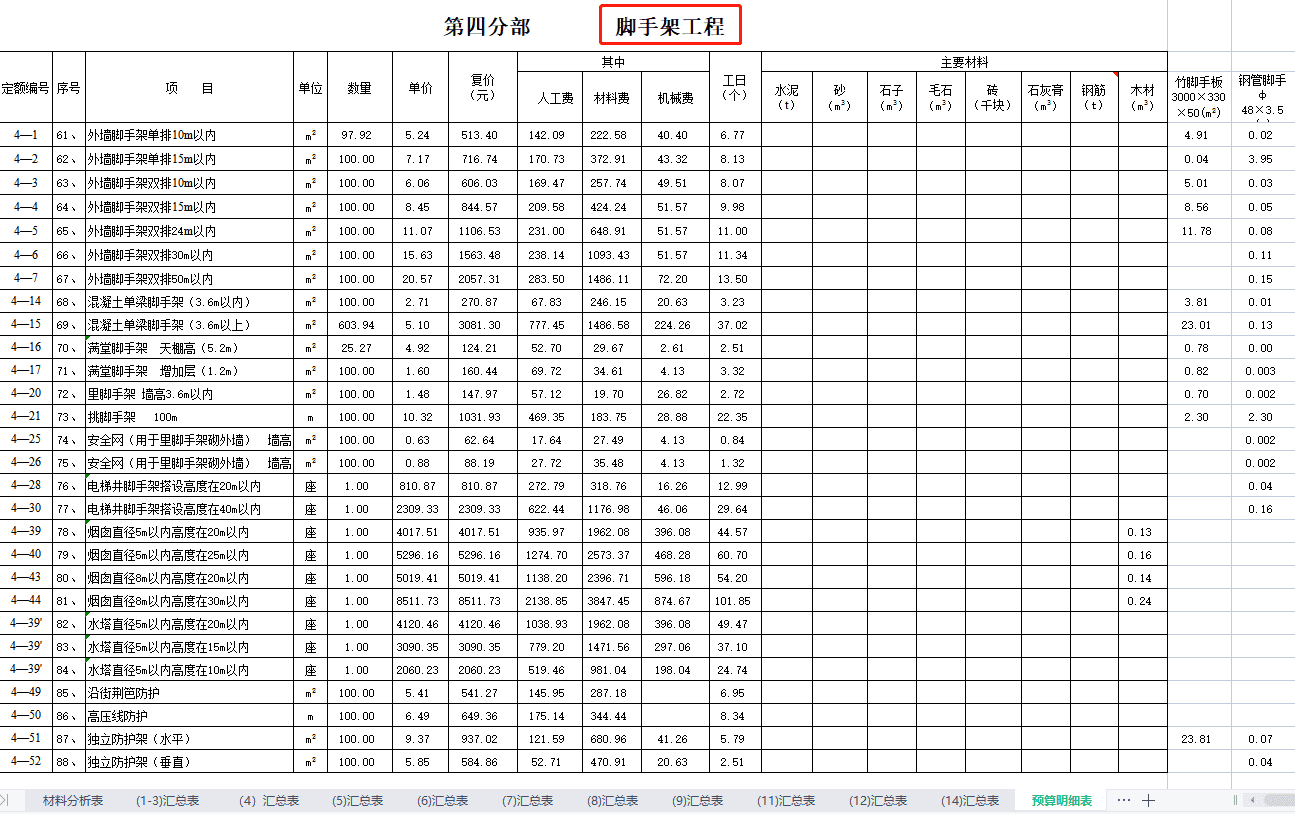This screenshot has height=814, width=1295.
Task: Click quota code cell 4—2
Action: pos(26,159)
